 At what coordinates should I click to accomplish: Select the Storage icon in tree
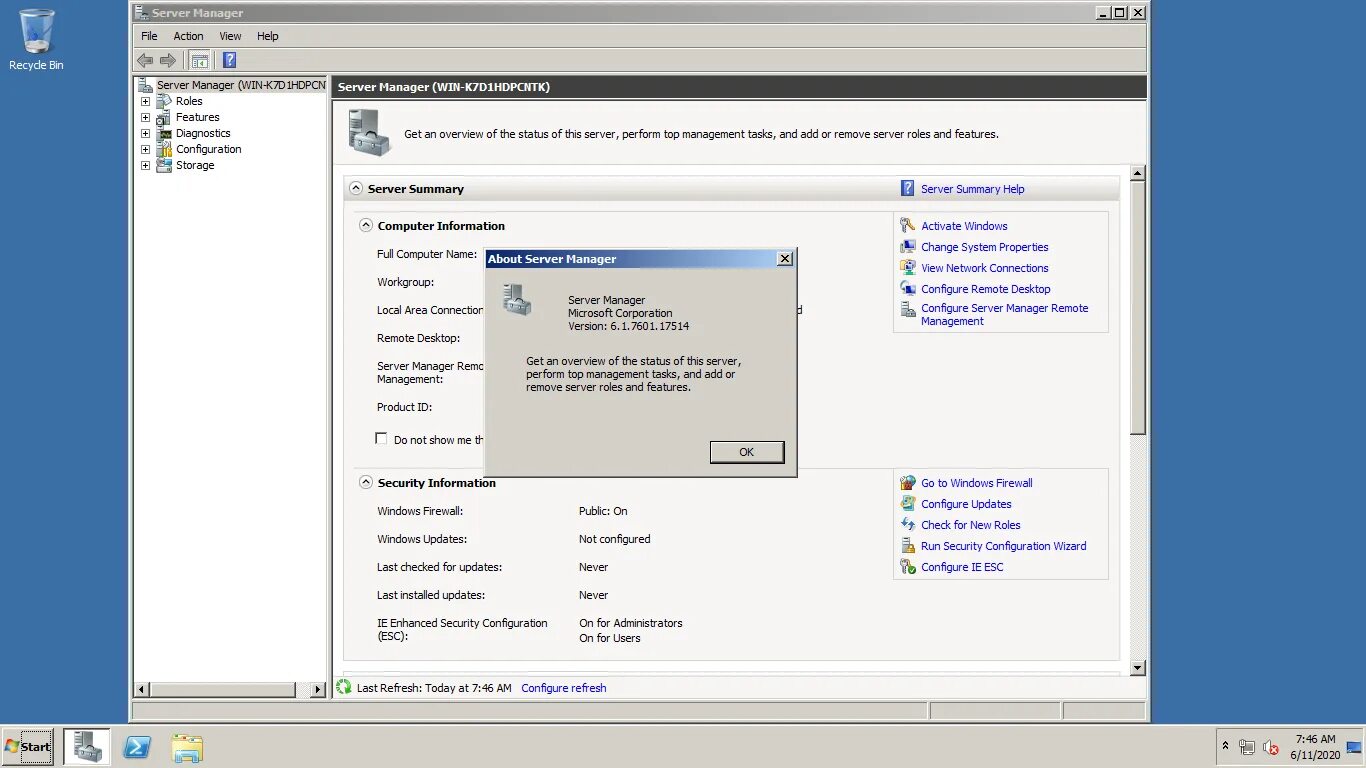pos(164,165)
